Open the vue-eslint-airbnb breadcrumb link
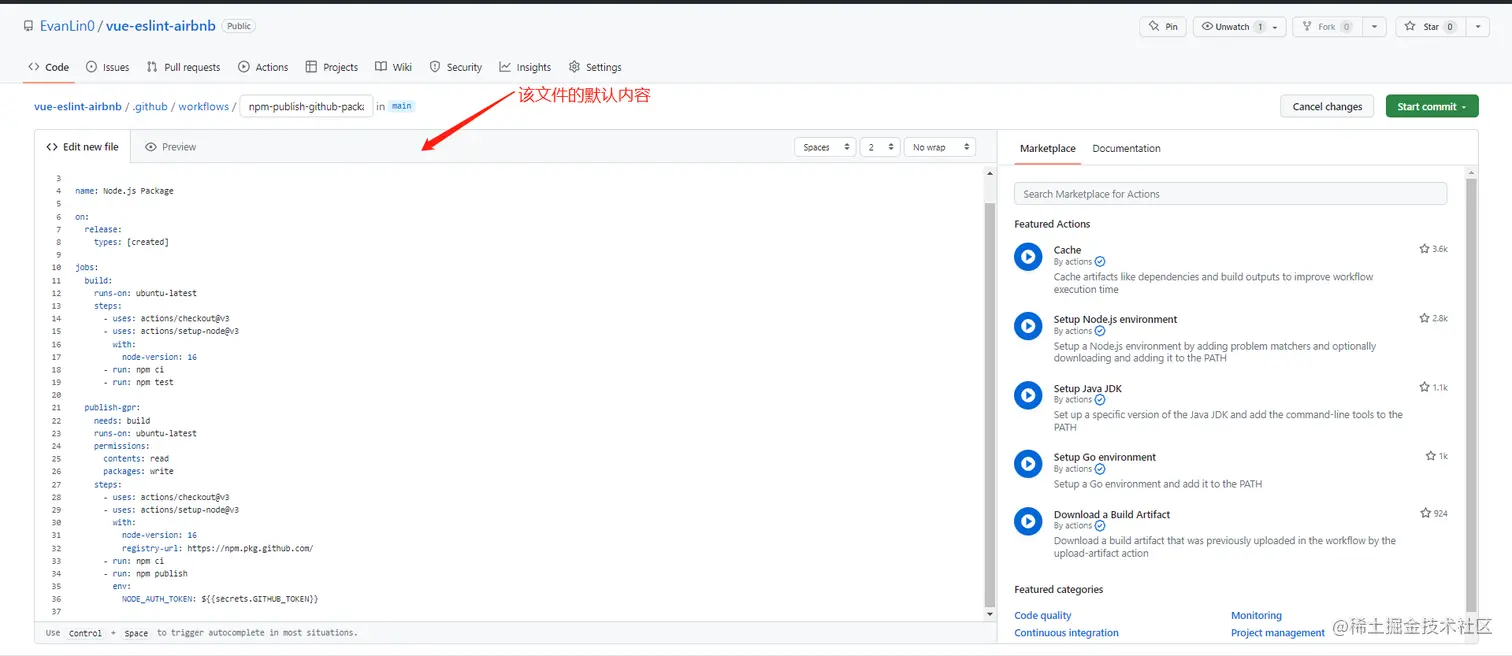The width and height of the screenshot is (1512, 656). point(78,106)
